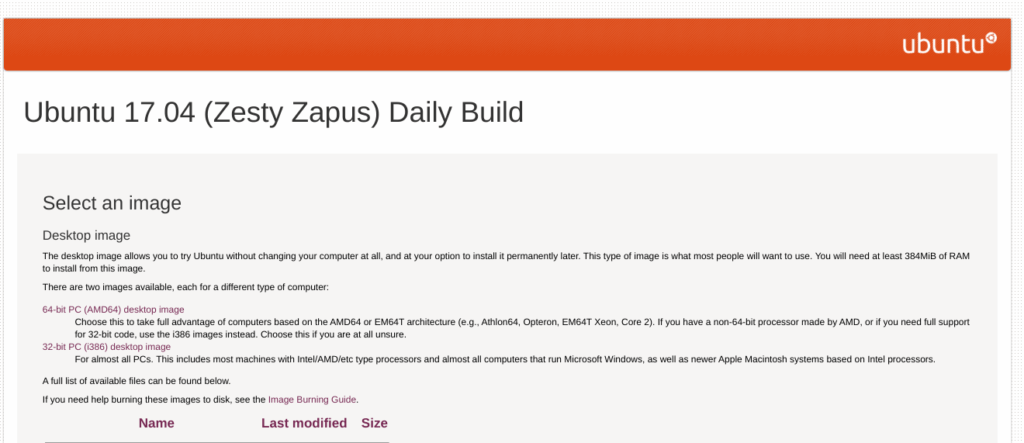Sort the file list by Last modified
This screenshot has width=1024, height=443.
click(x=304, y=423)
